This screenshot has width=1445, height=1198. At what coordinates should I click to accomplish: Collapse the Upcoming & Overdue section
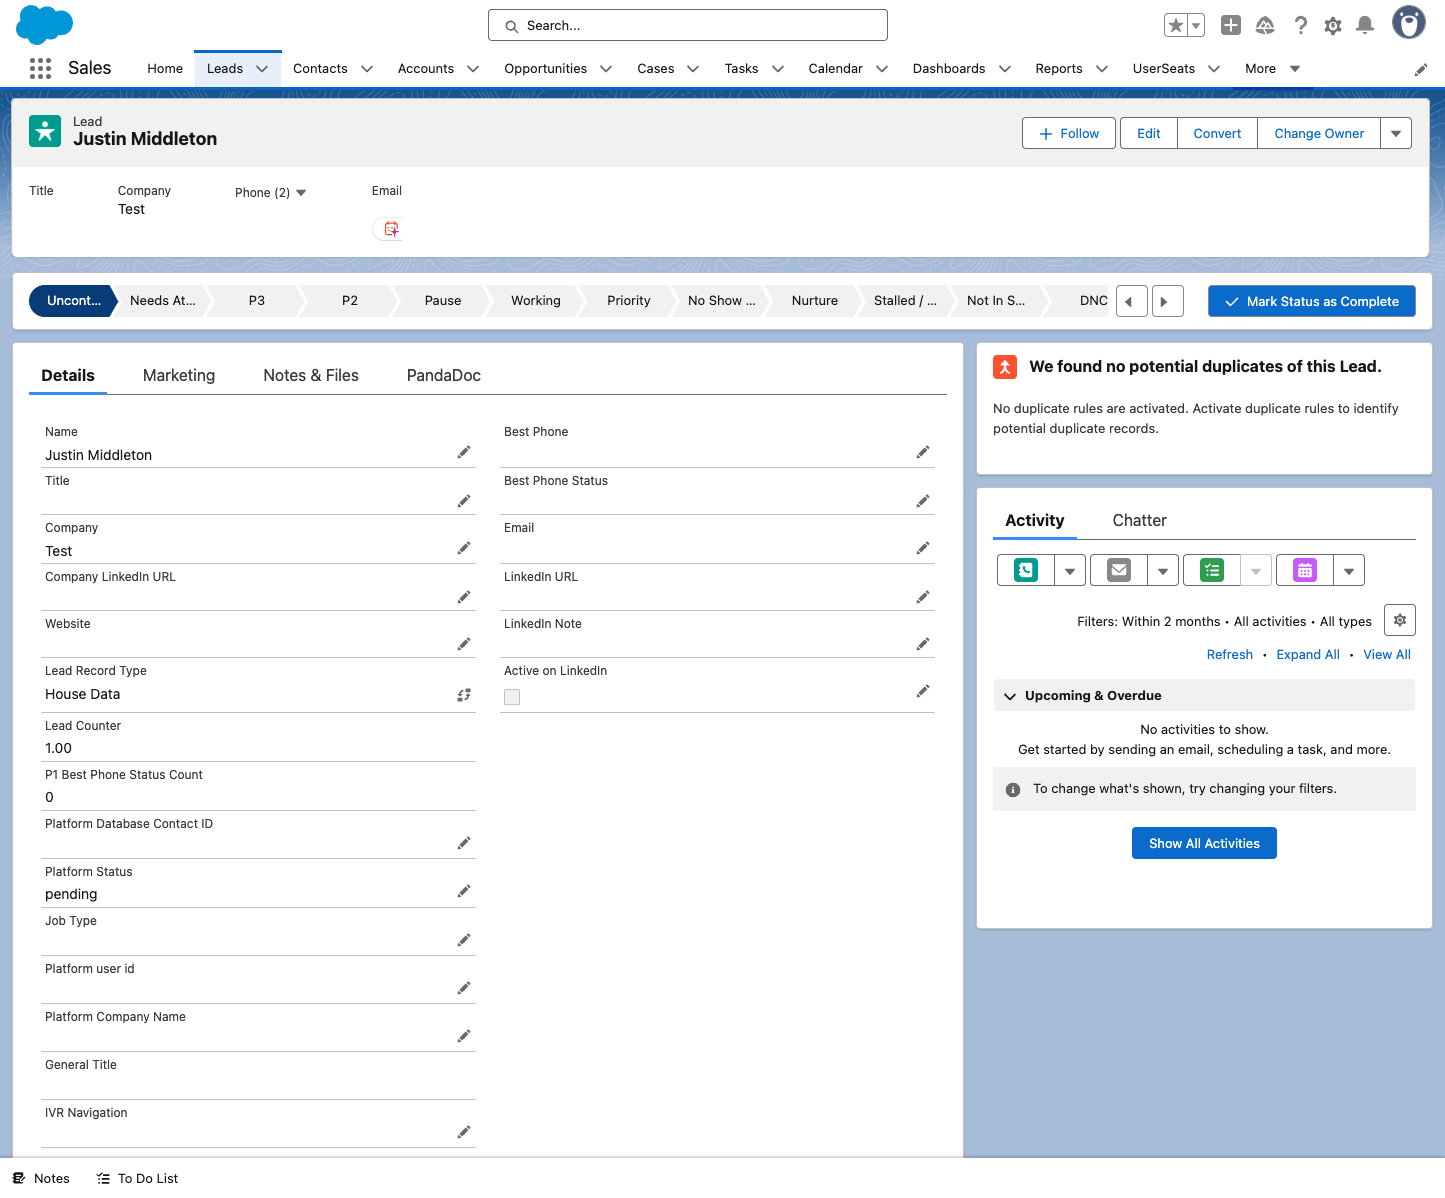(x=1010, y=696)
